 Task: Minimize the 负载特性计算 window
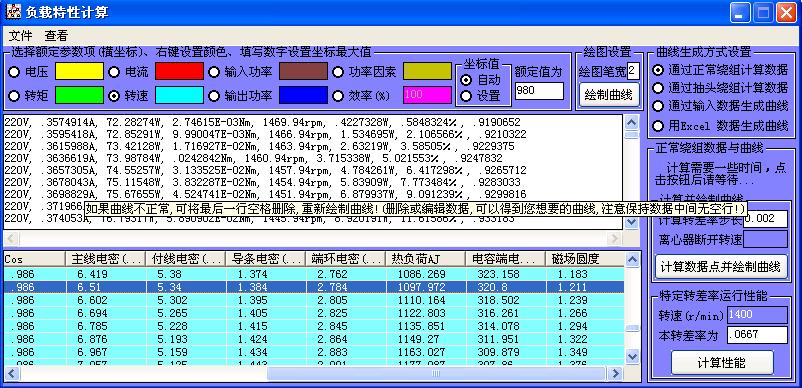[x=740, y=13]
